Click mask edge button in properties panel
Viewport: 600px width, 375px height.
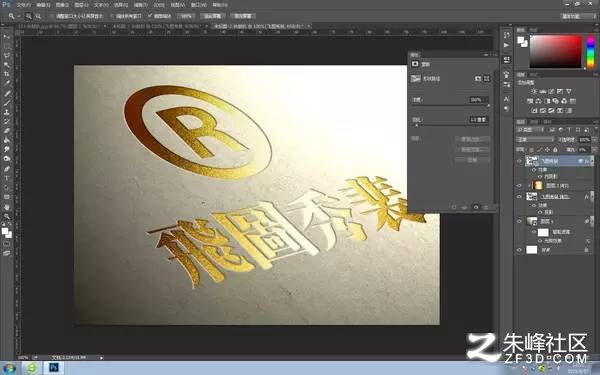click(472, 139)
